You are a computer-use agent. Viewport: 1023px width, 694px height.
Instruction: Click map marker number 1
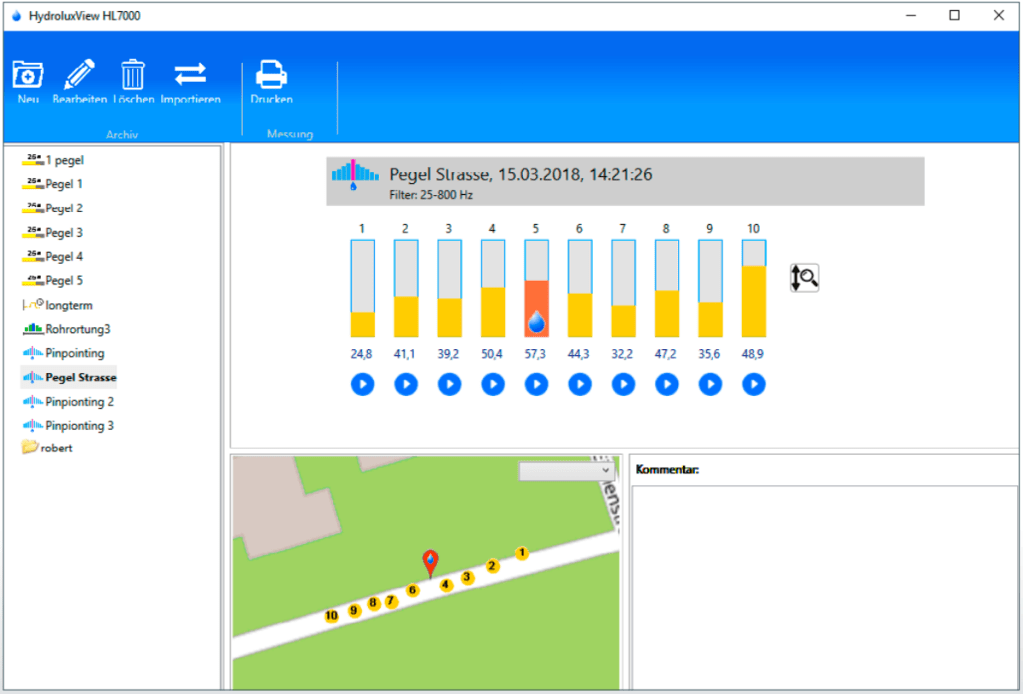tap(522, 552)
